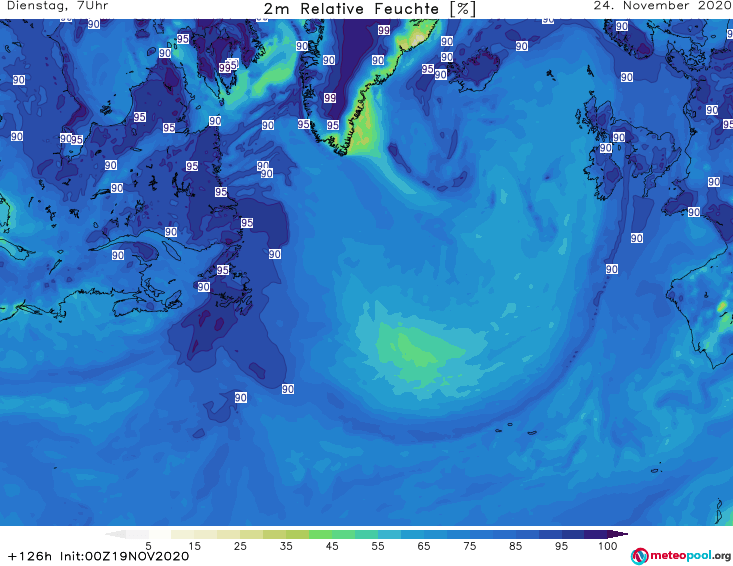
Task: Click the date '24. November 2020'
Action: coord(662,6)
